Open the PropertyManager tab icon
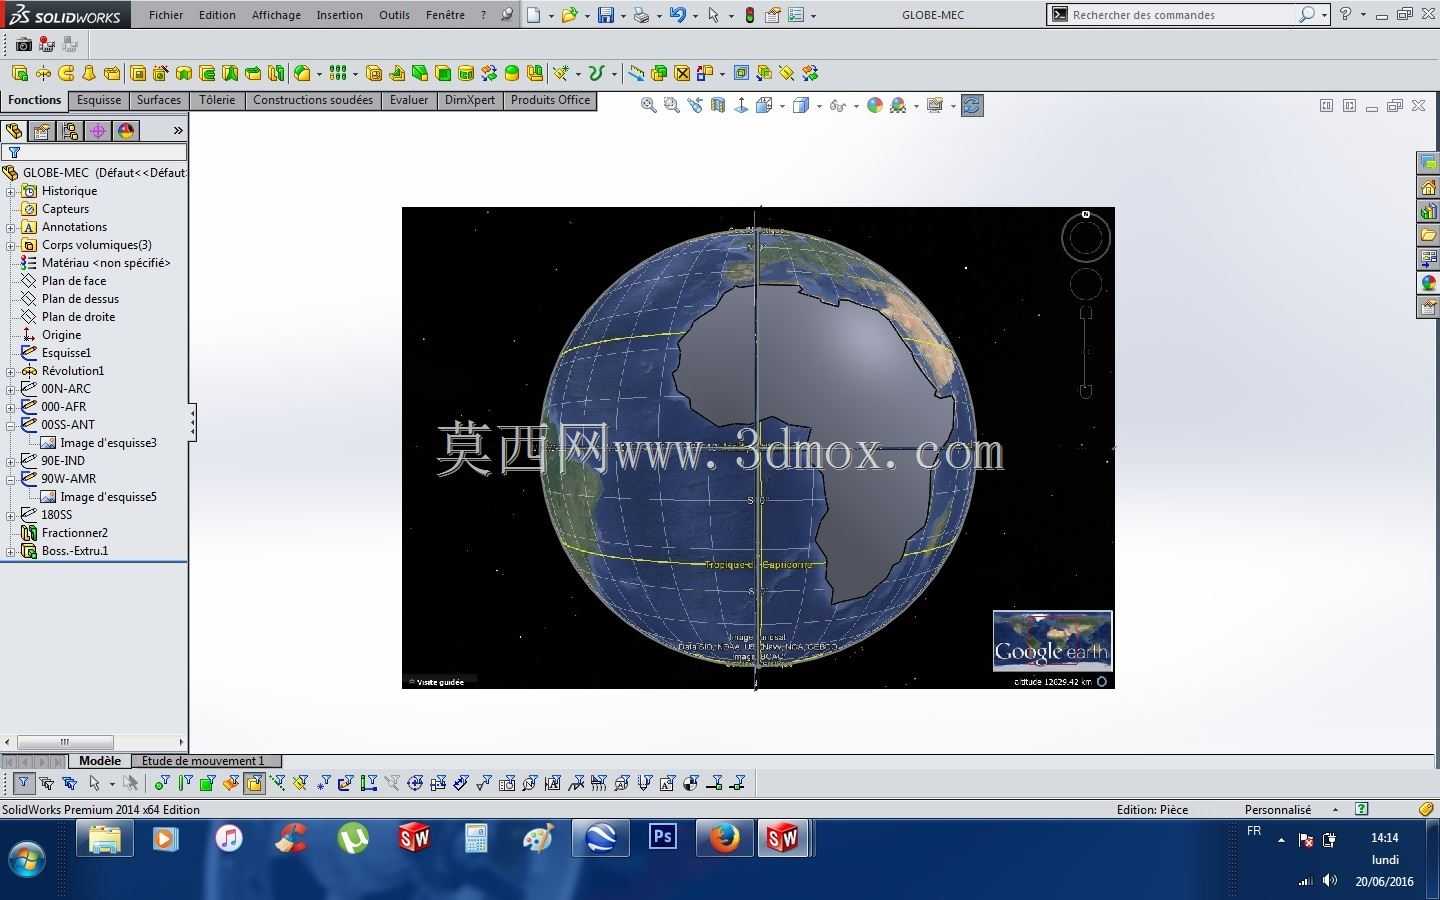1440x900 pixels. [42, 131]
